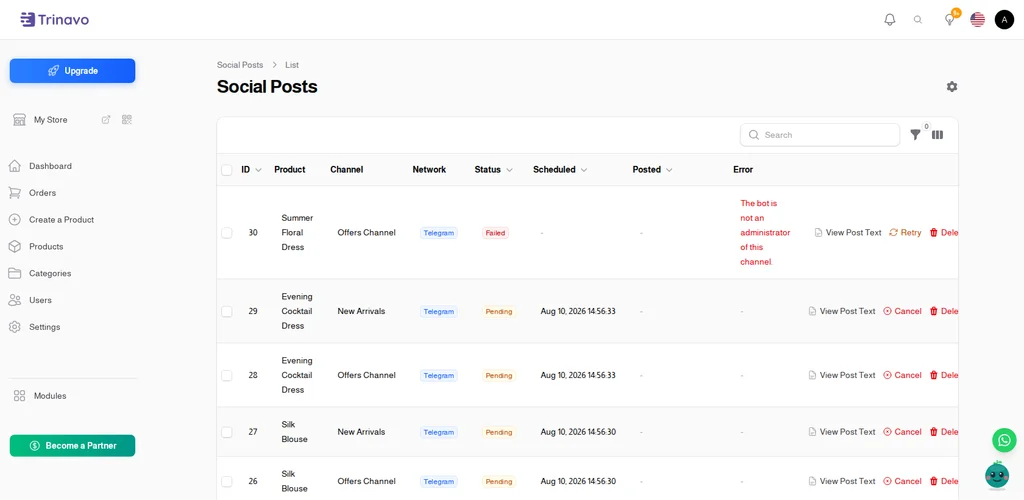View post text for row 29

coord(842,311)
